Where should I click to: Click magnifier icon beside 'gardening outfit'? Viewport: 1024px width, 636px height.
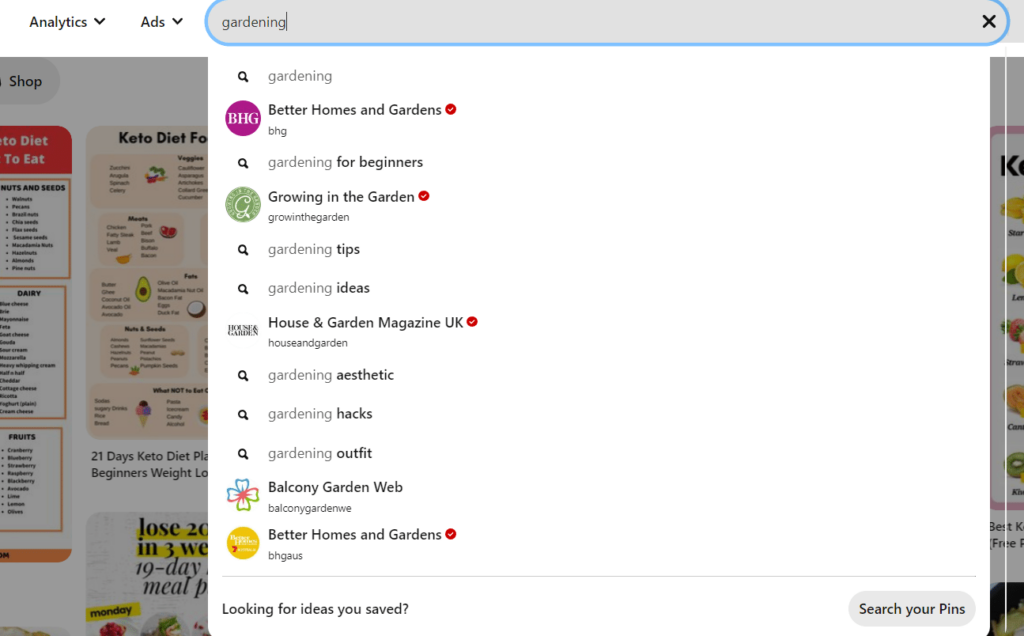tap(242, 454)
